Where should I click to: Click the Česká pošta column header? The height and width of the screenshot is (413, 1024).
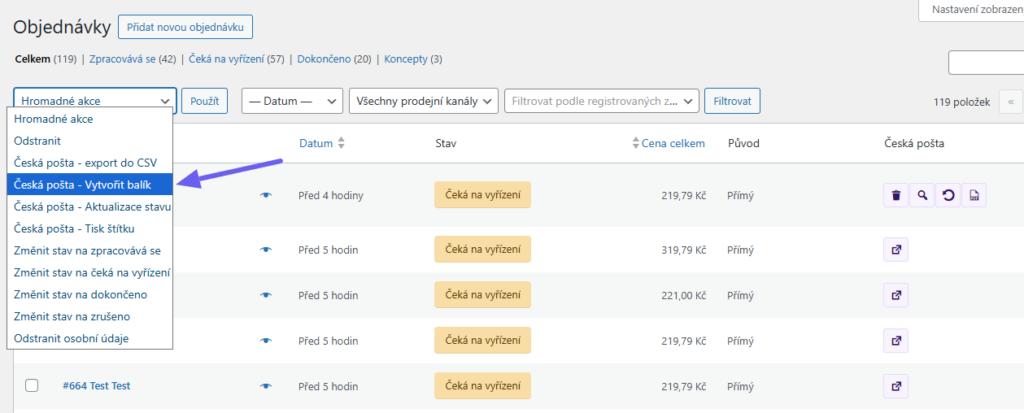(x=914, y=143)
